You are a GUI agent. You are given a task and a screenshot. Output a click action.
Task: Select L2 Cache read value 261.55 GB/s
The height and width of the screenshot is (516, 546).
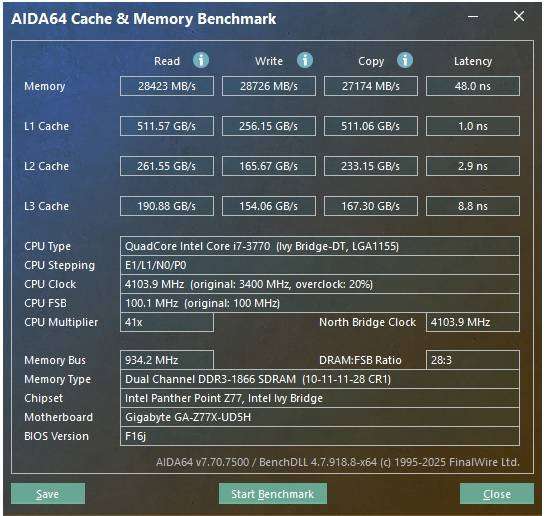tap(167, 166)
